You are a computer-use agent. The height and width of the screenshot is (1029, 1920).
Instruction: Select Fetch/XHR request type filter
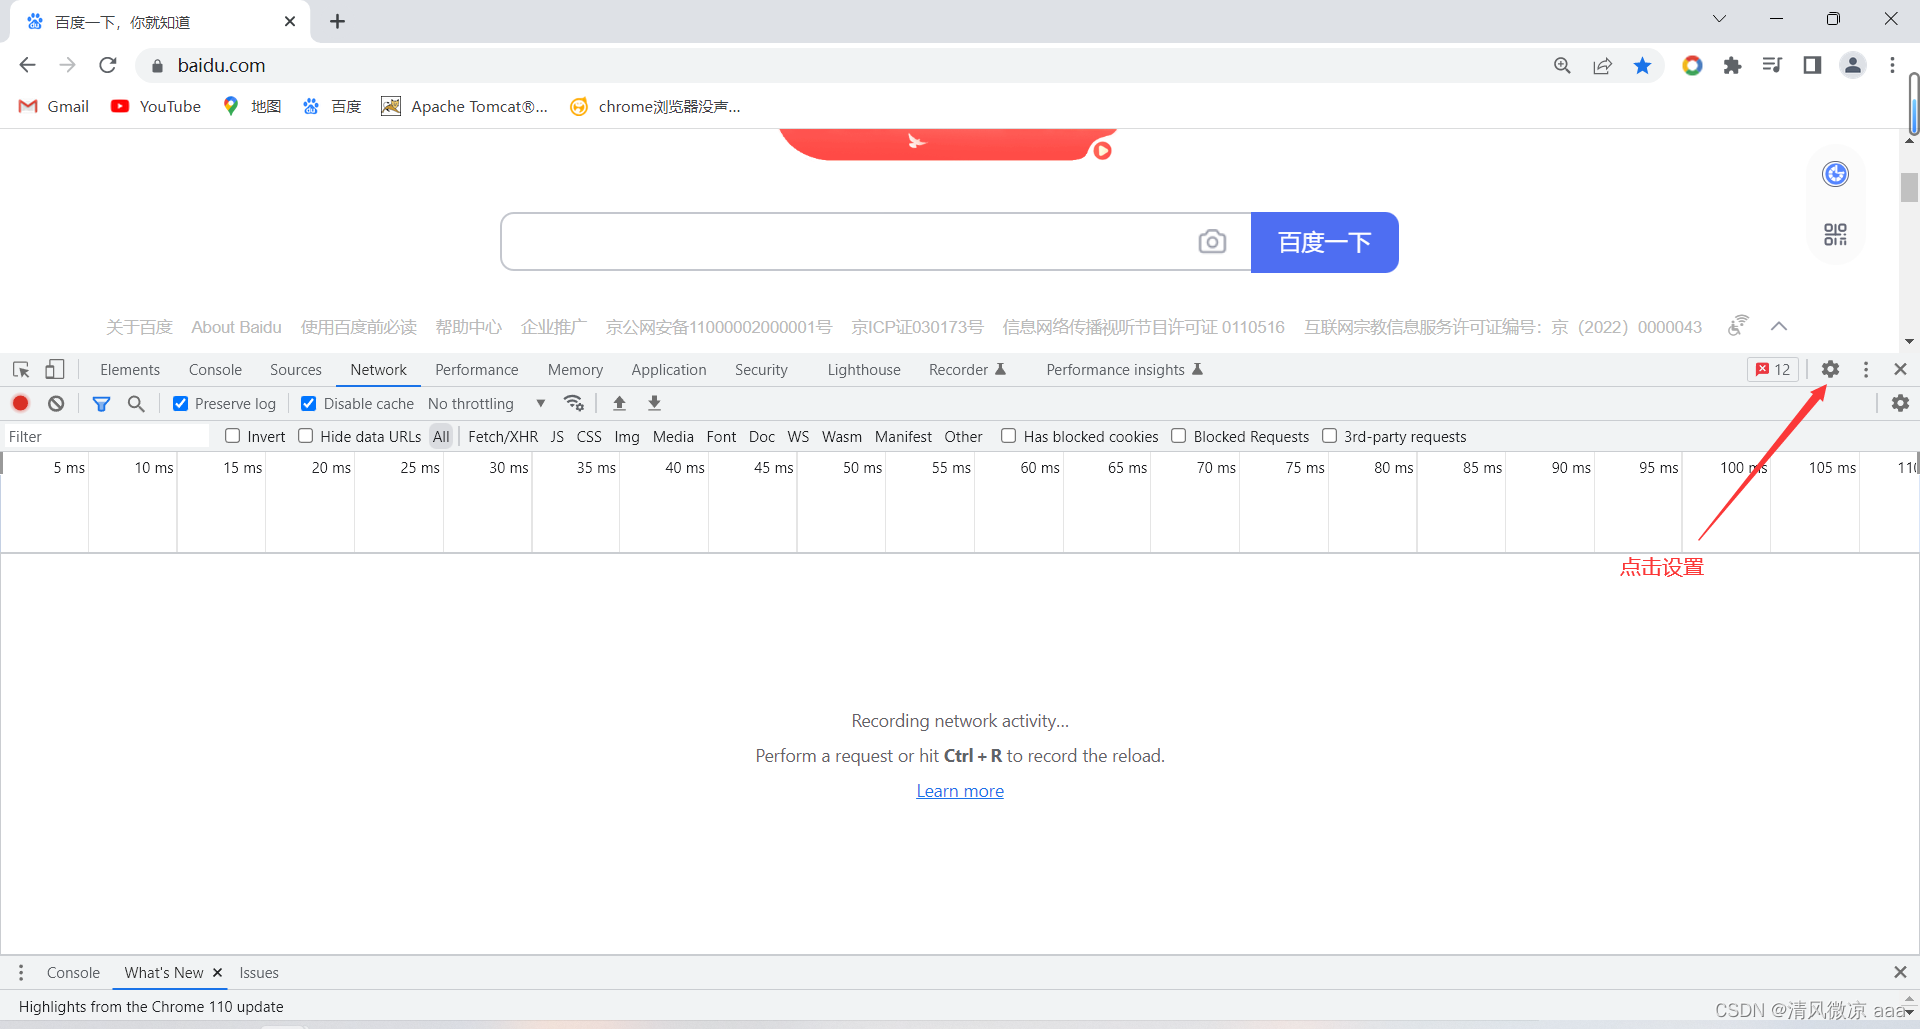coord(503,436)
